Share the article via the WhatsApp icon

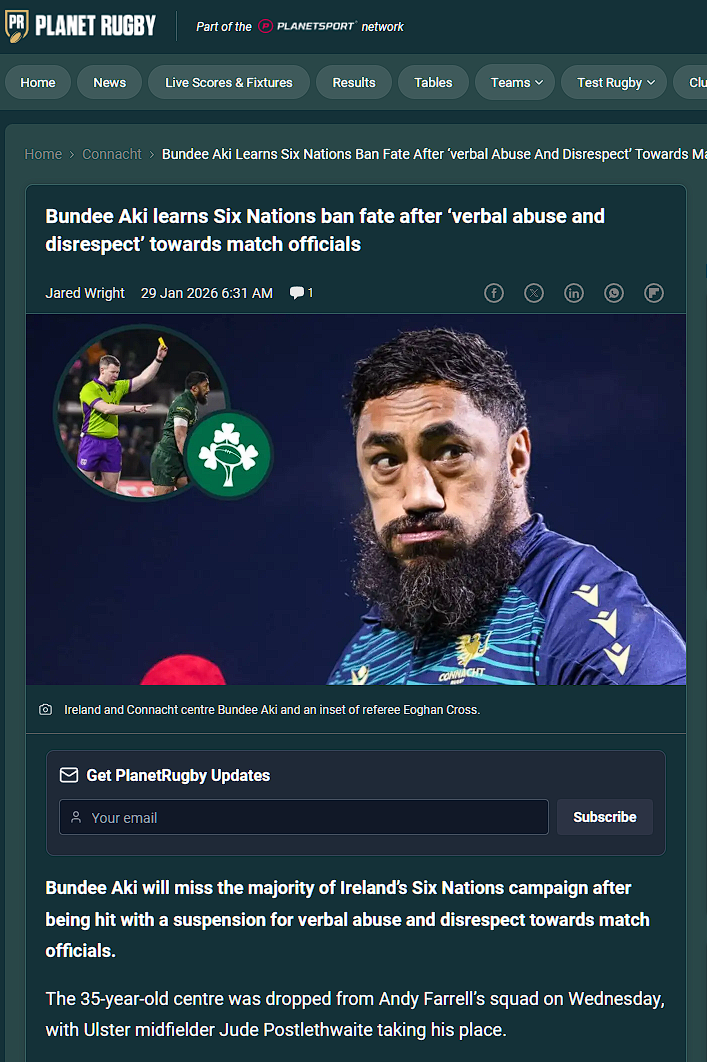(x=614, y=293)
